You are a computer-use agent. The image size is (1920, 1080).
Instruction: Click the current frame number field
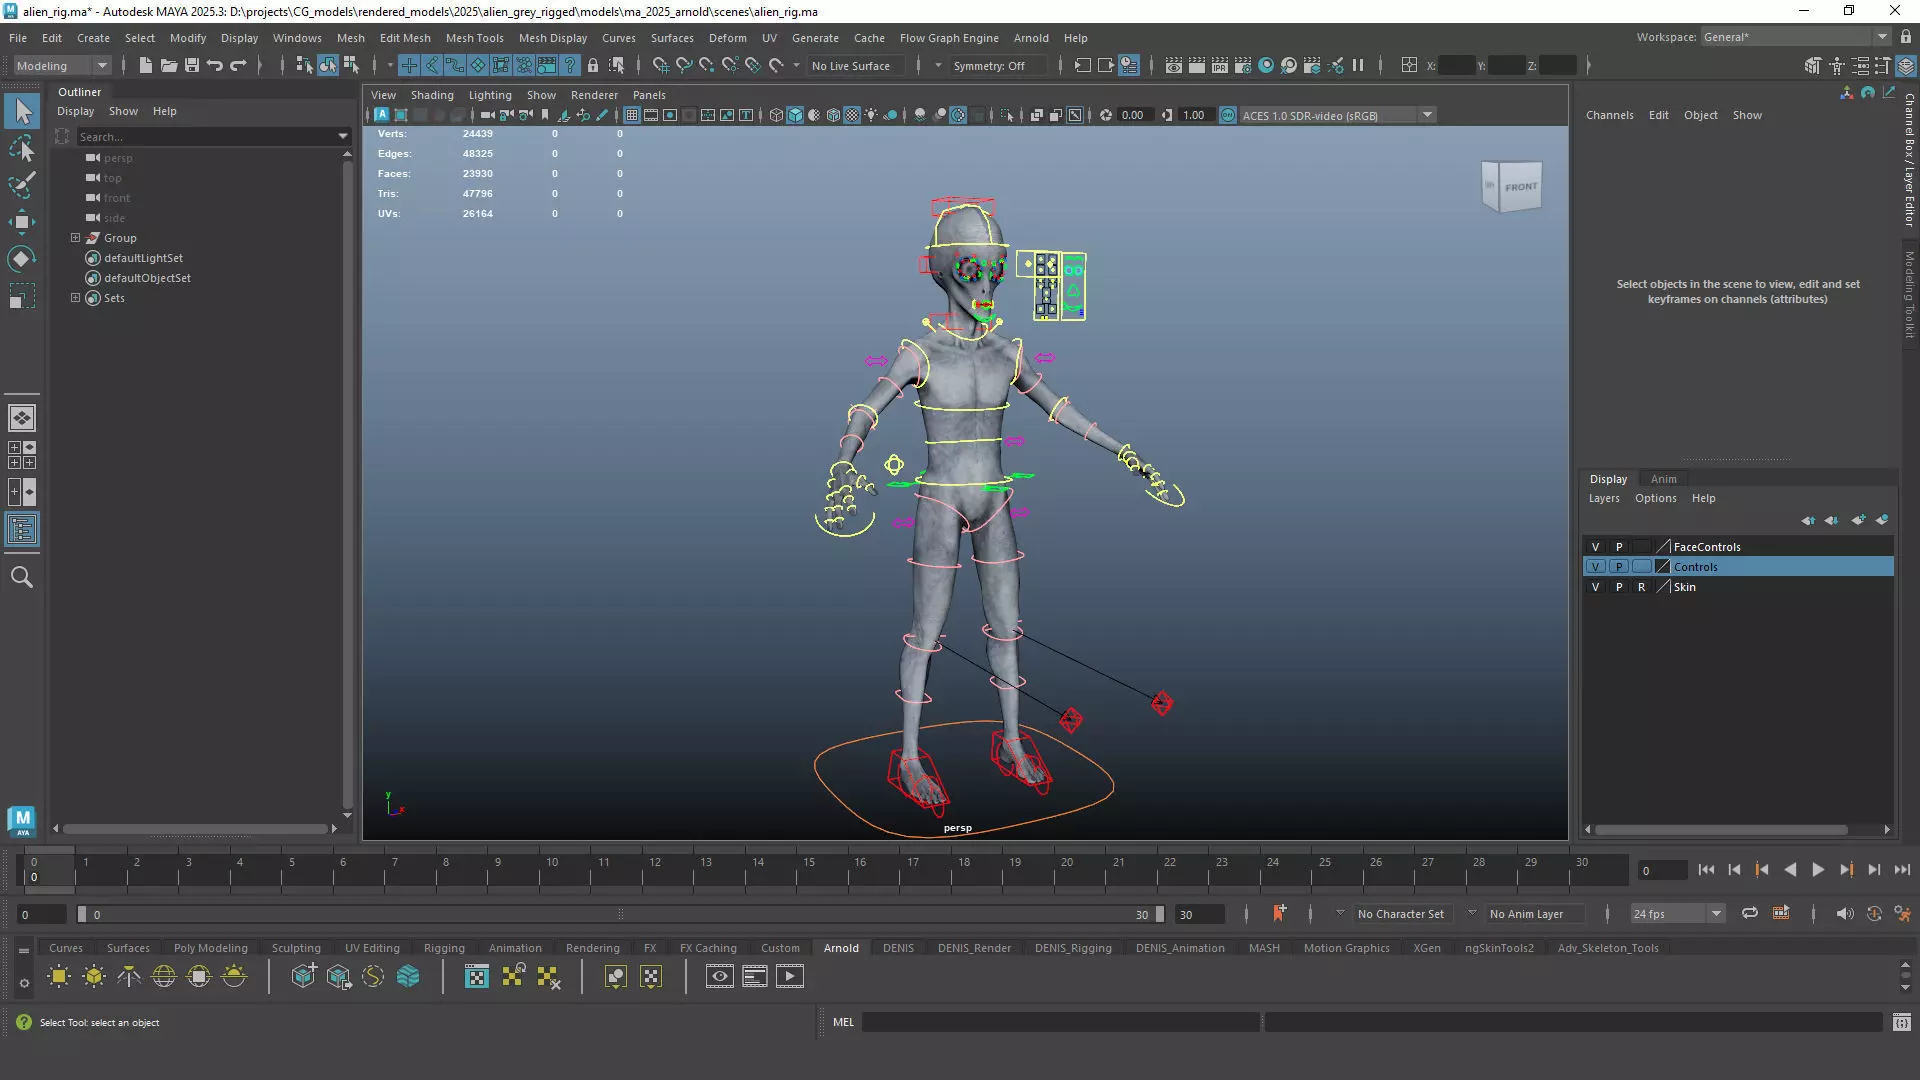(x=1663, y=870)
